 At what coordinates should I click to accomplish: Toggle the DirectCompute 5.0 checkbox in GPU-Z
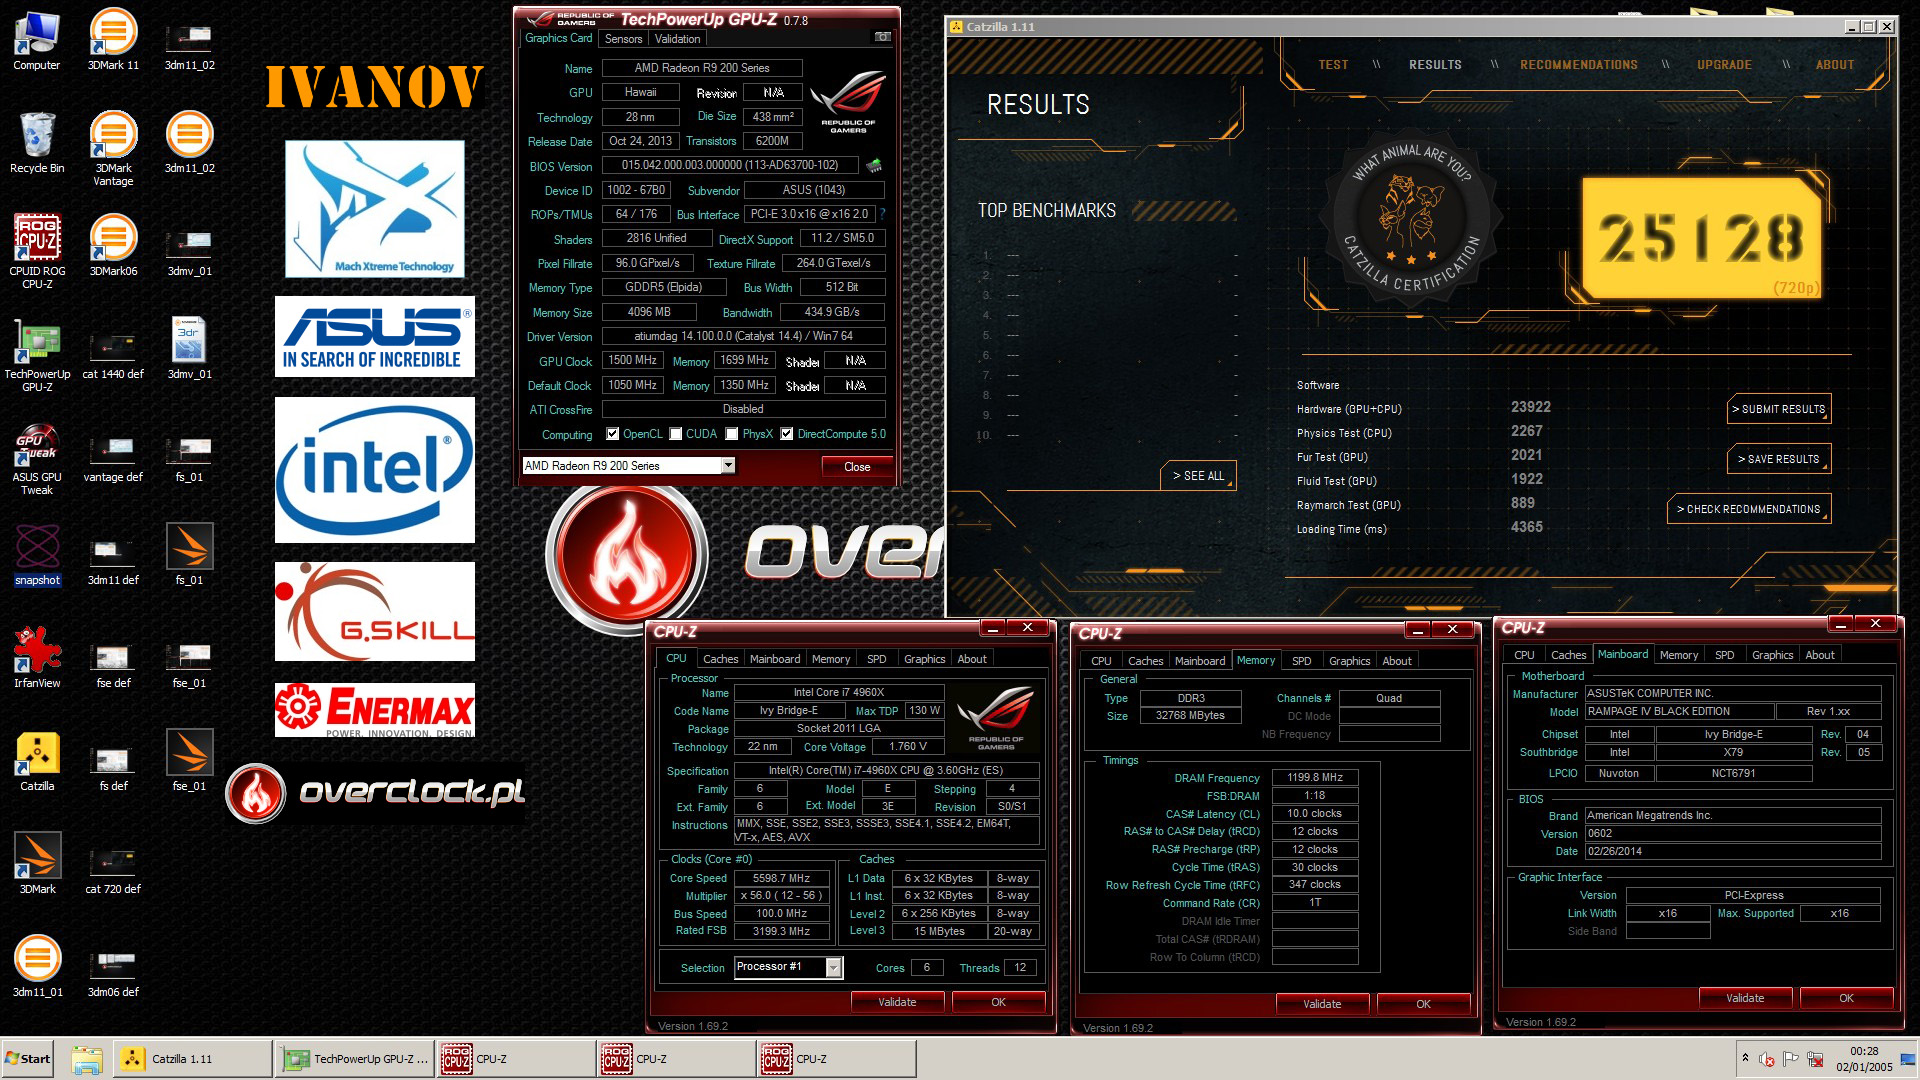click(787, 434)
